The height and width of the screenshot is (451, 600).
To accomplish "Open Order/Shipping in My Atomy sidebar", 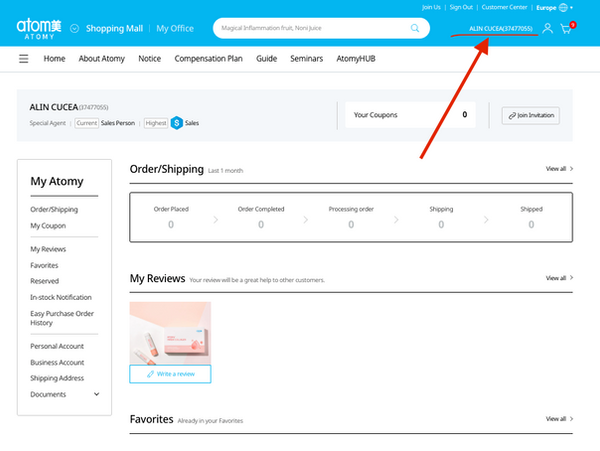I will [54, 209].
